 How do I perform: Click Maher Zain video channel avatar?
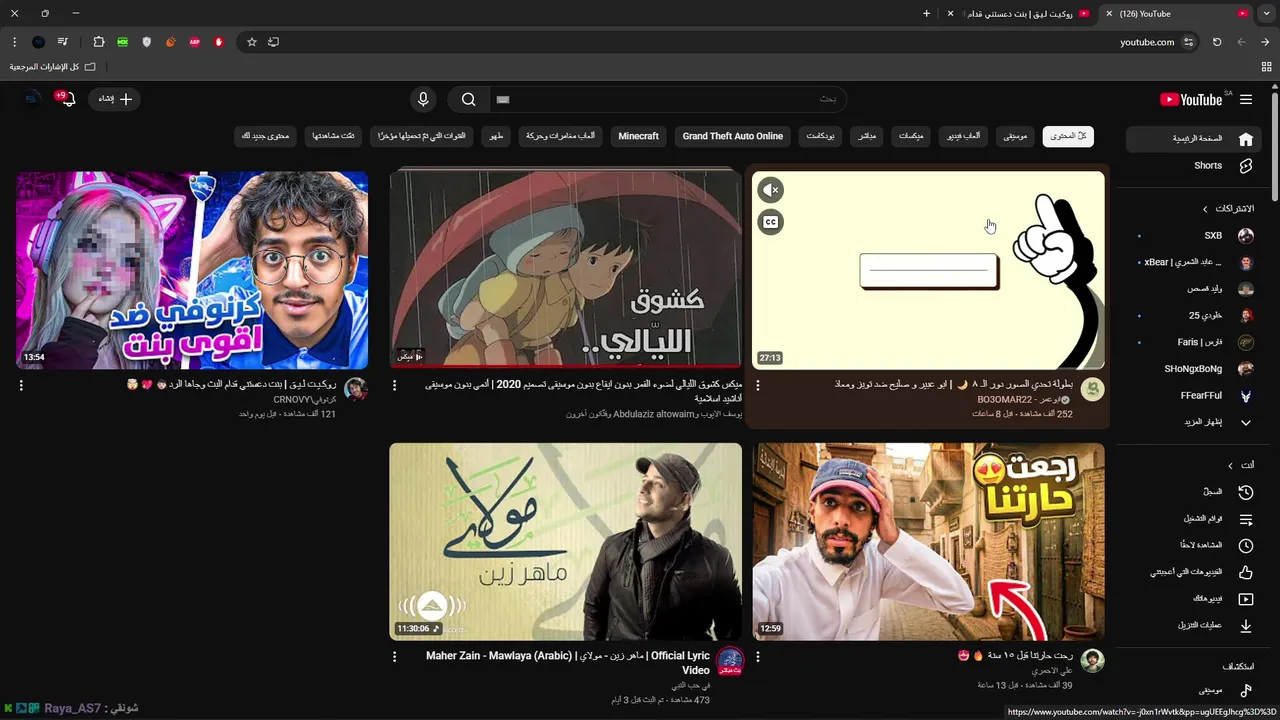[x=730, y=661]
